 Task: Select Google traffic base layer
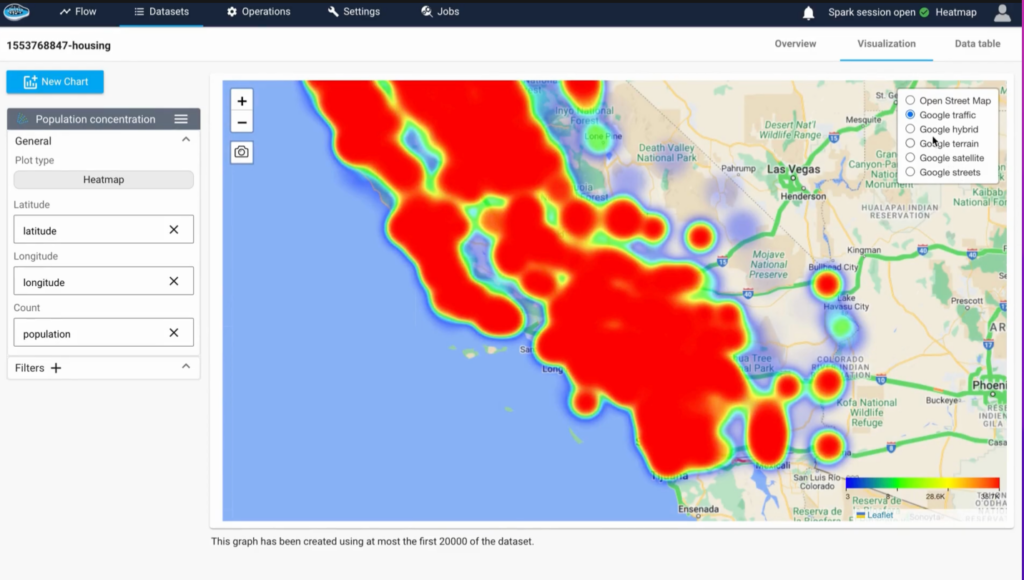click(x=910, y=115)
